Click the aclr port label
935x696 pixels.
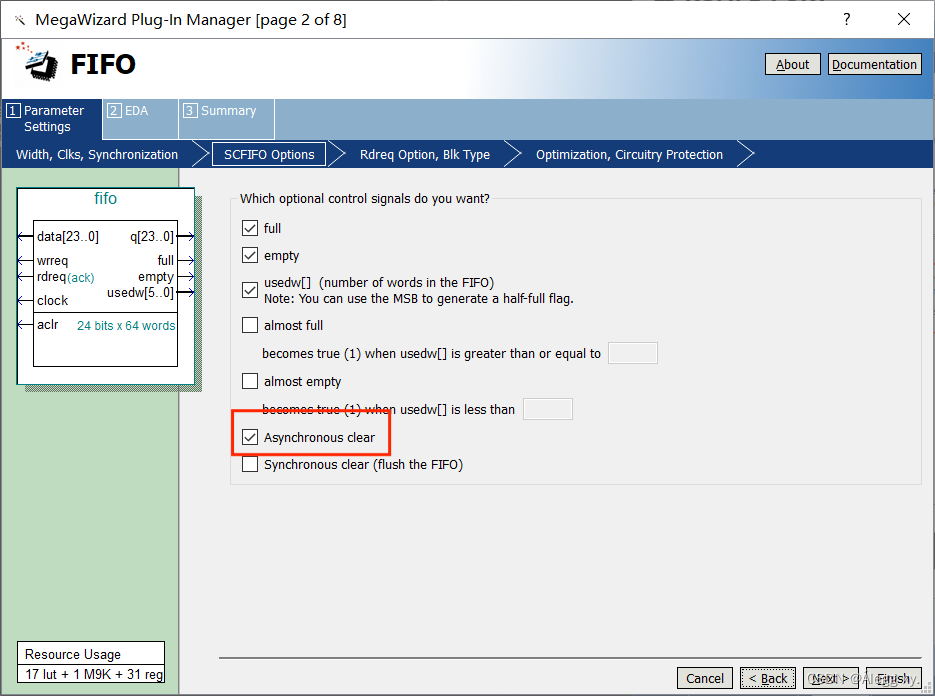(48, 324)
